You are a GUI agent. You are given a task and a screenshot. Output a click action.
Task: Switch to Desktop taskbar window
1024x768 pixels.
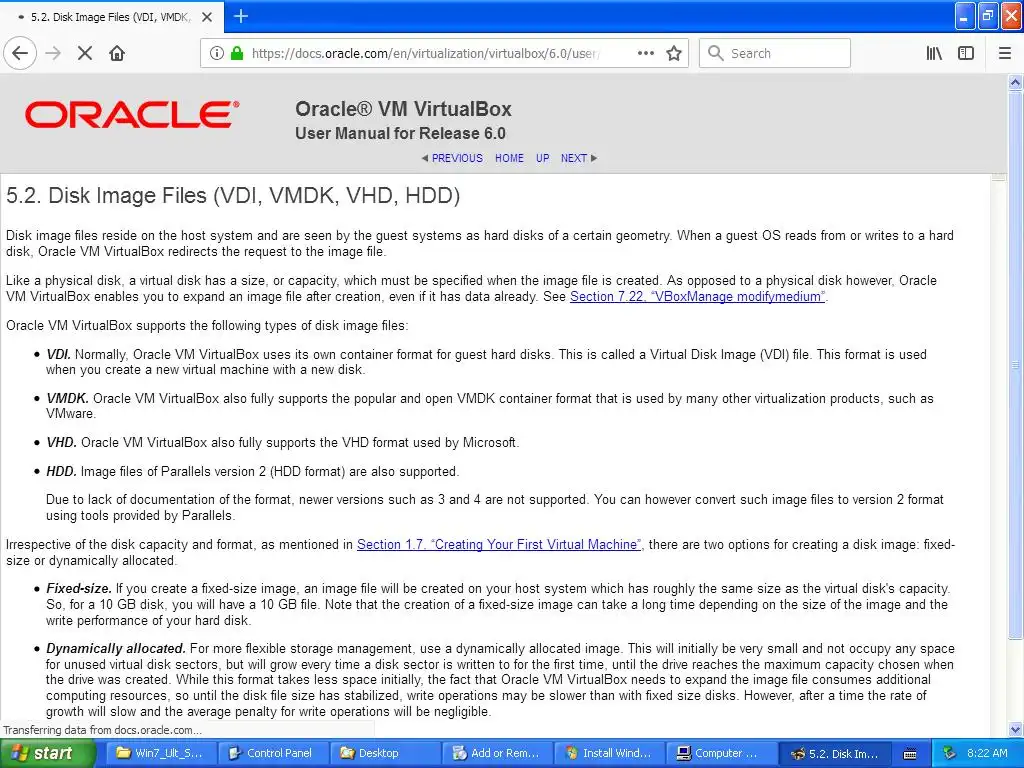coord(385,754)
